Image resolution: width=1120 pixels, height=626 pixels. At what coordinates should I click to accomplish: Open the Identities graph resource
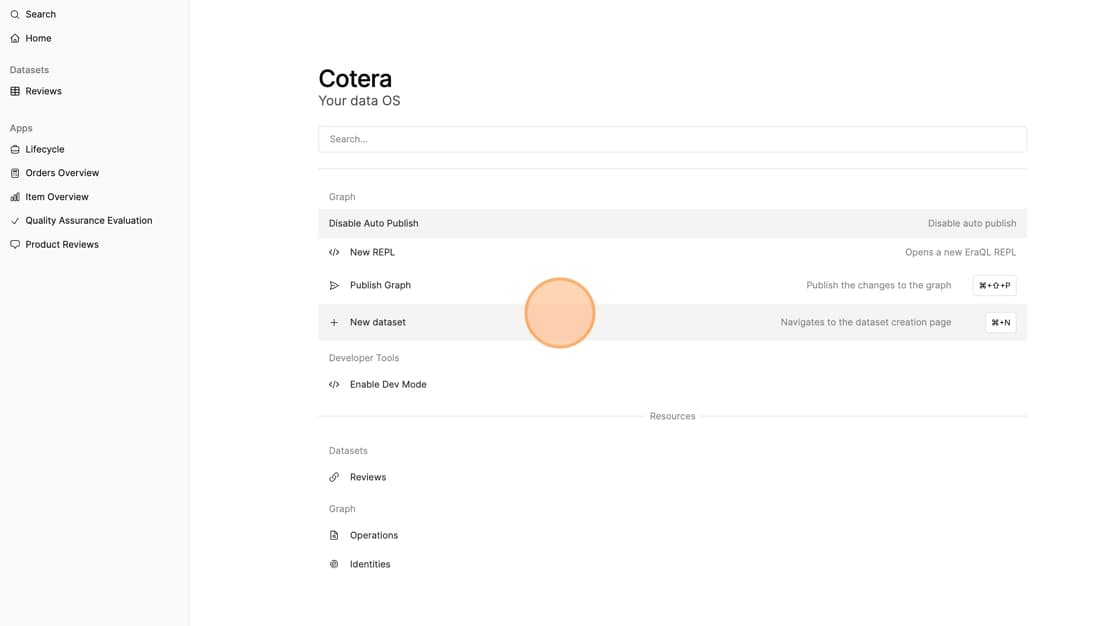click(369, 564)
